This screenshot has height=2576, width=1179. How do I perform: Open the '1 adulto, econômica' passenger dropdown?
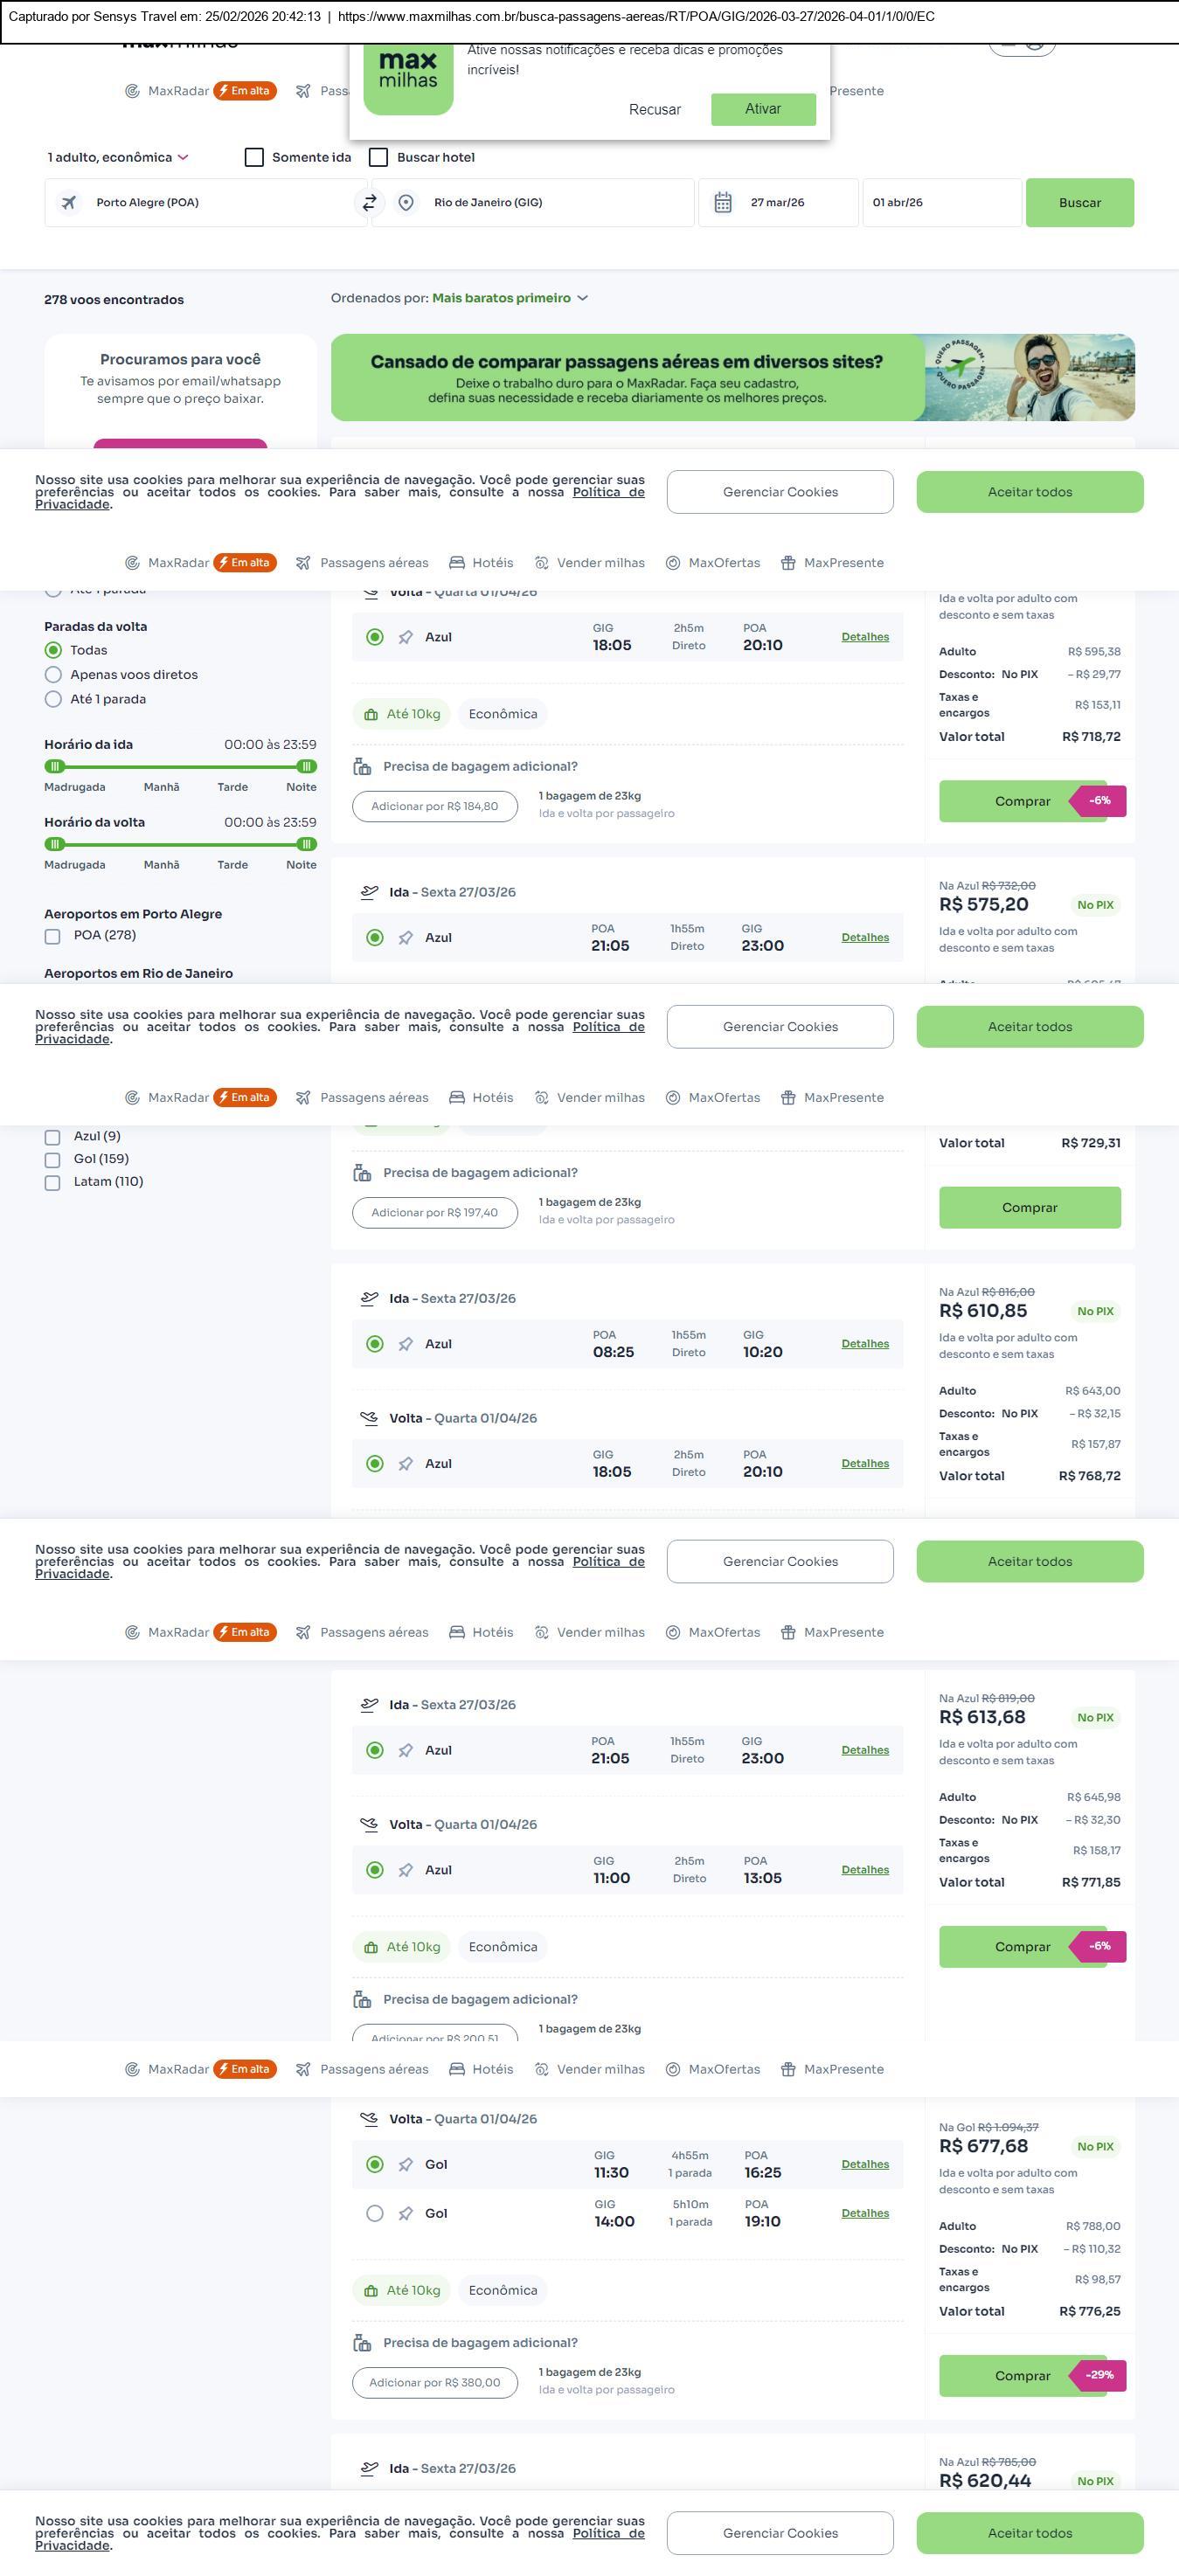[118, 158]
